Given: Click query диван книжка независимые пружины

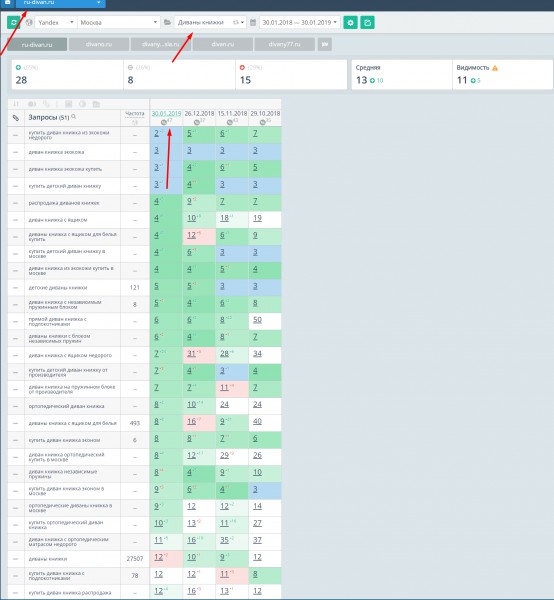Looking at the screenshot, I should pos(63,474).
